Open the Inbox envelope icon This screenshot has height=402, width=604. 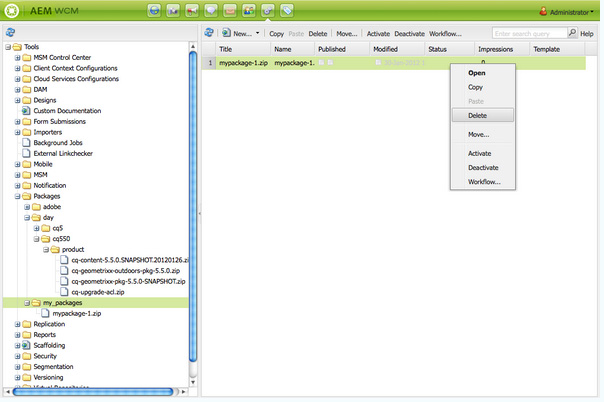coord(230,10)
